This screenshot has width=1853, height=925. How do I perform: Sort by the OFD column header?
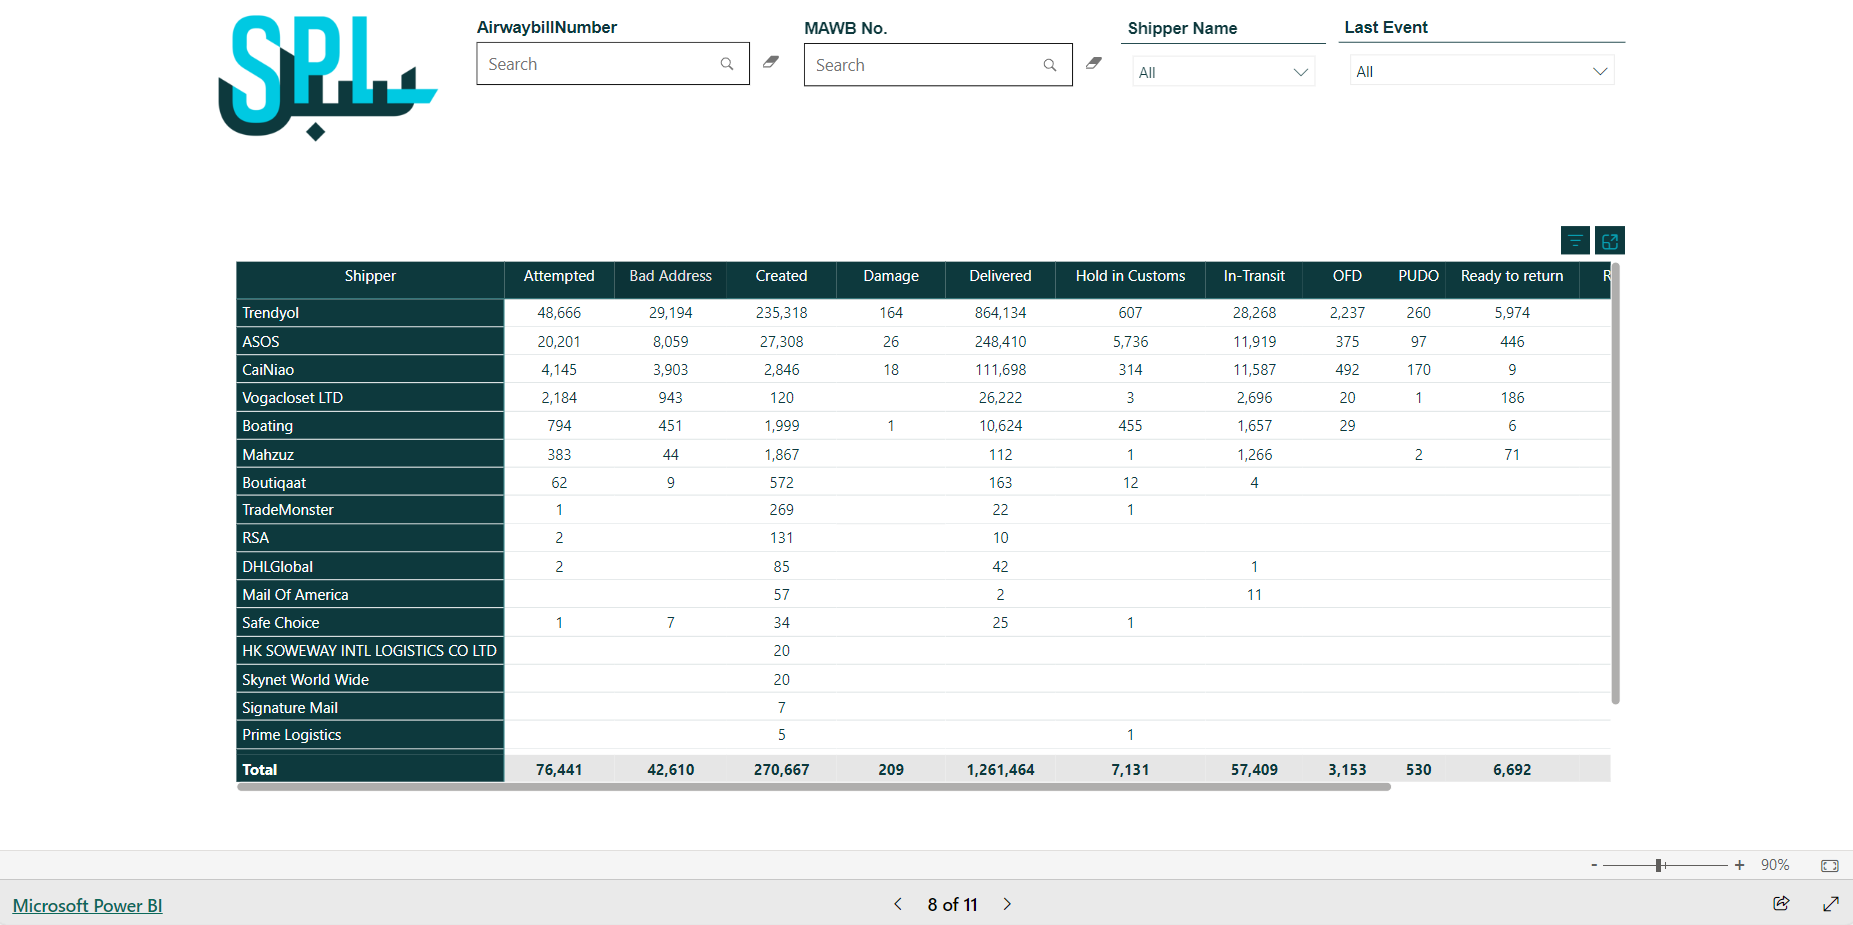pyautogui.click(x=1347, y=276)
